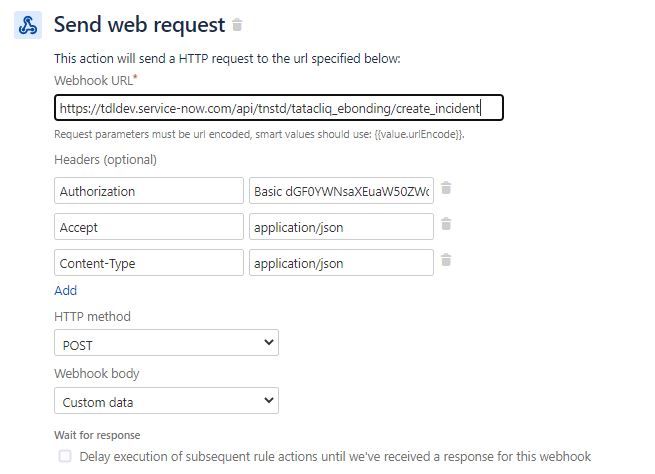Delete the Send web request action via trash icon
This screenshot has height=474, width=655.
point(237,25)
